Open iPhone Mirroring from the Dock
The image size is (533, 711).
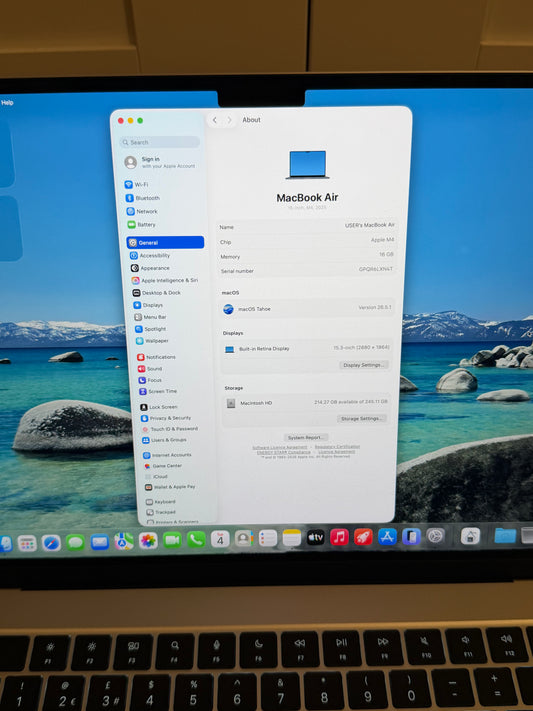click(411, 537)
